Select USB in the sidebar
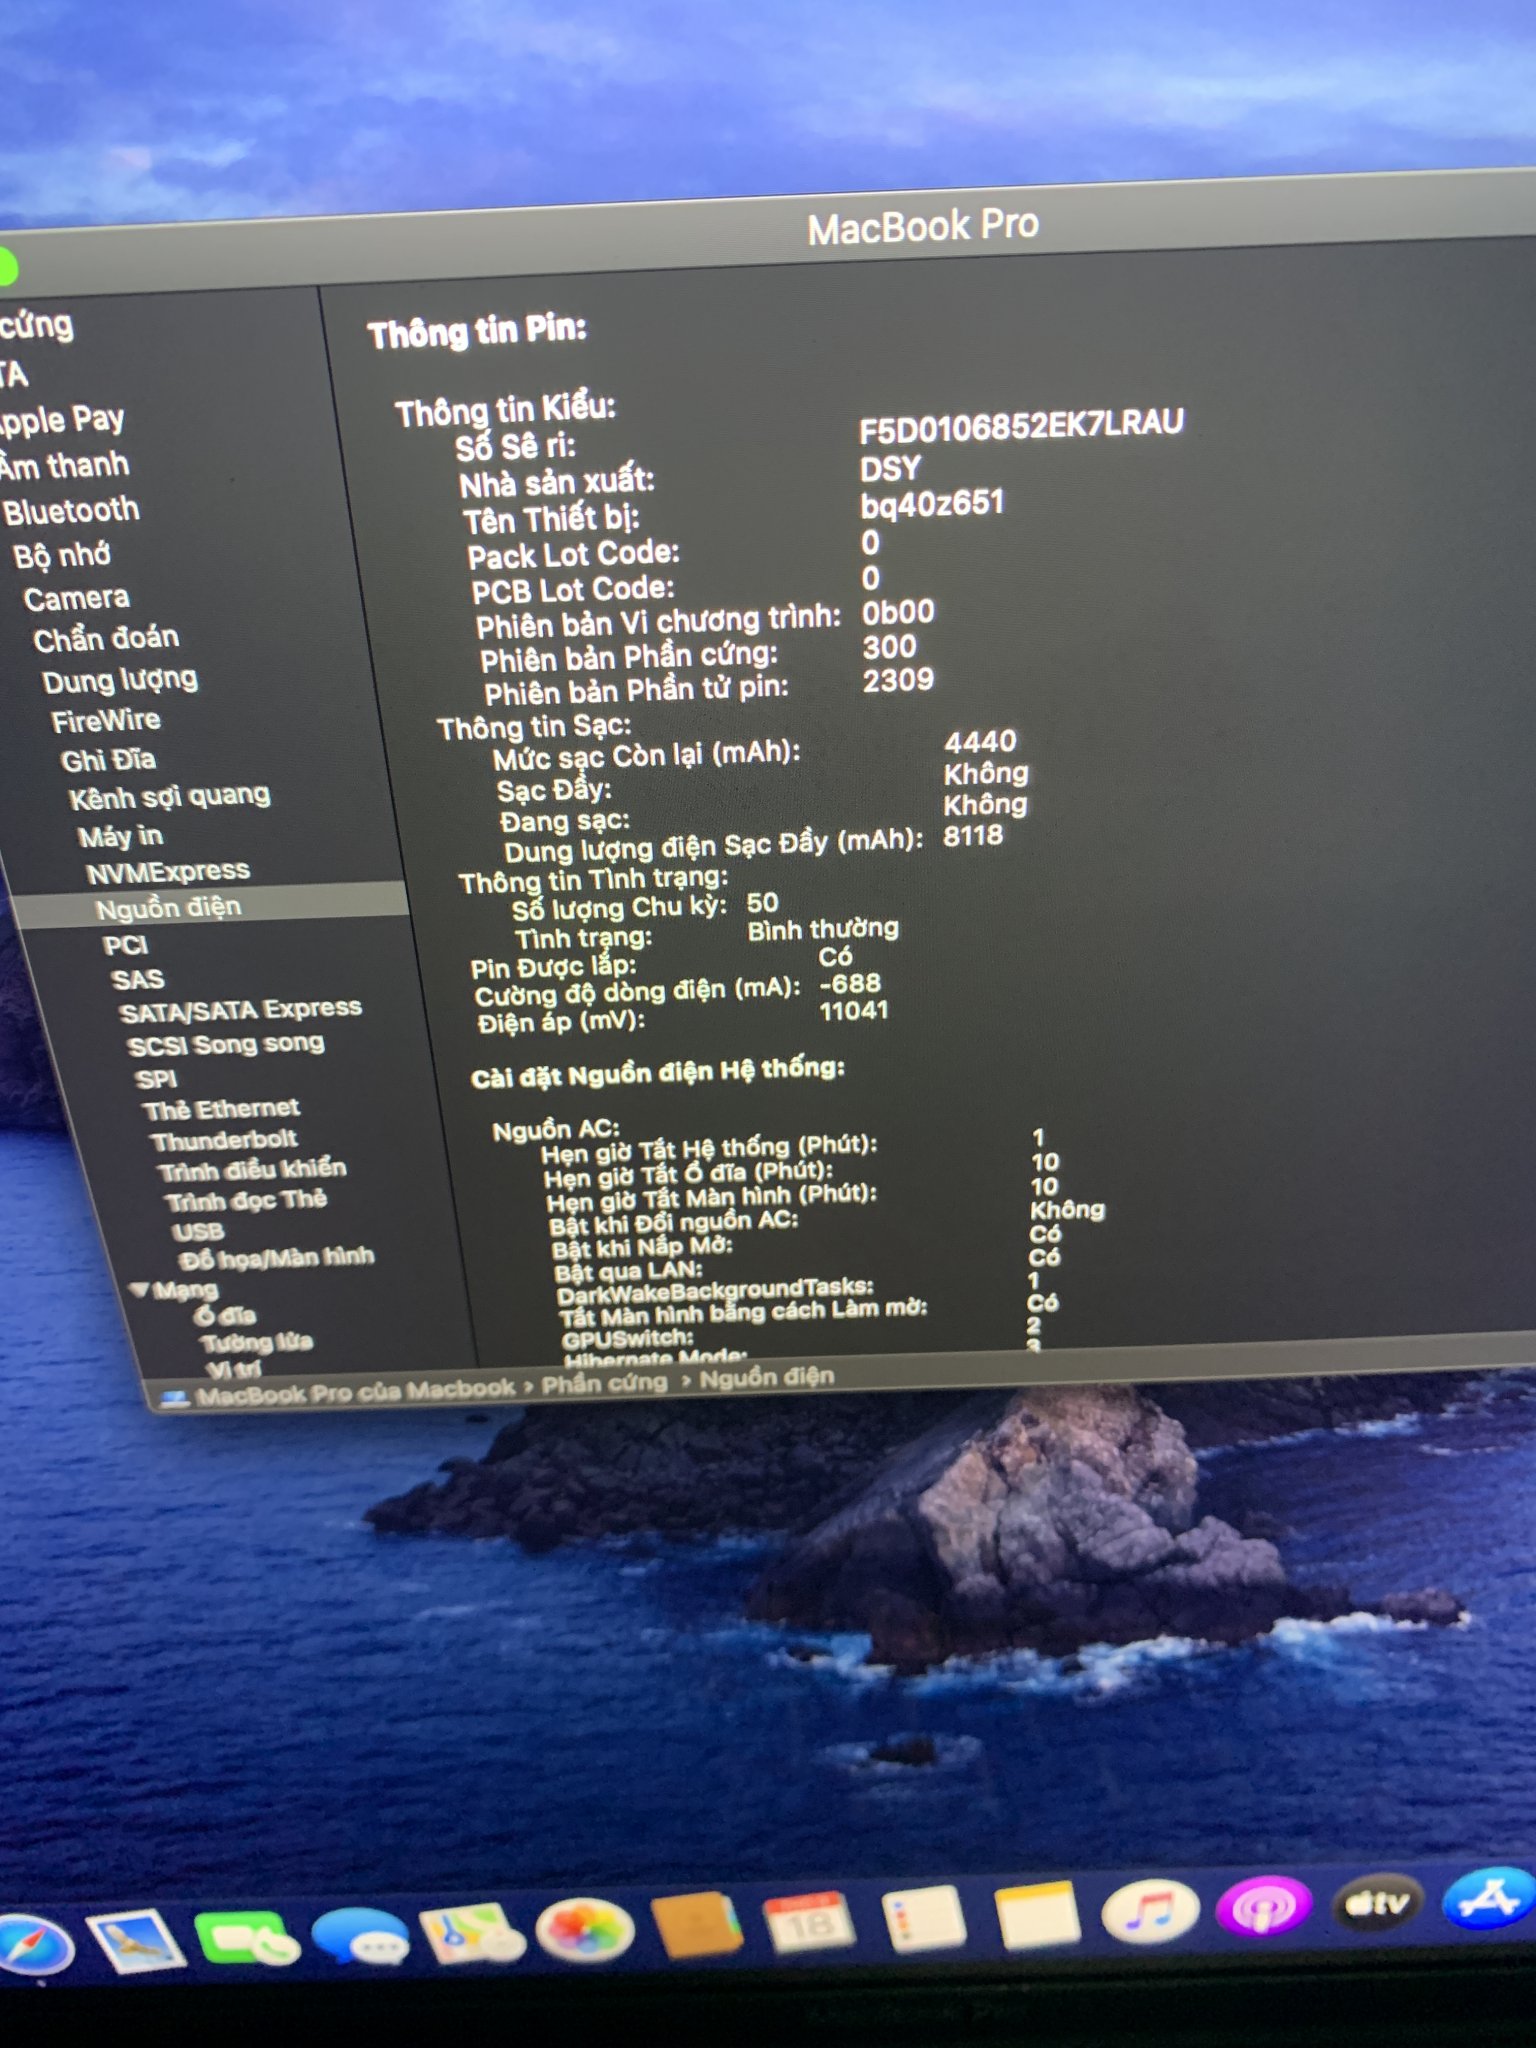Image resolution: width=1536 pixels, height=2048 pixels. (198, 1231)
